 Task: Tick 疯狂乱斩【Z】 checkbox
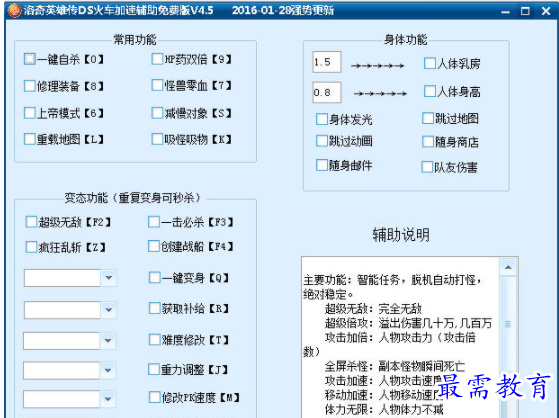tap(31, 247)
